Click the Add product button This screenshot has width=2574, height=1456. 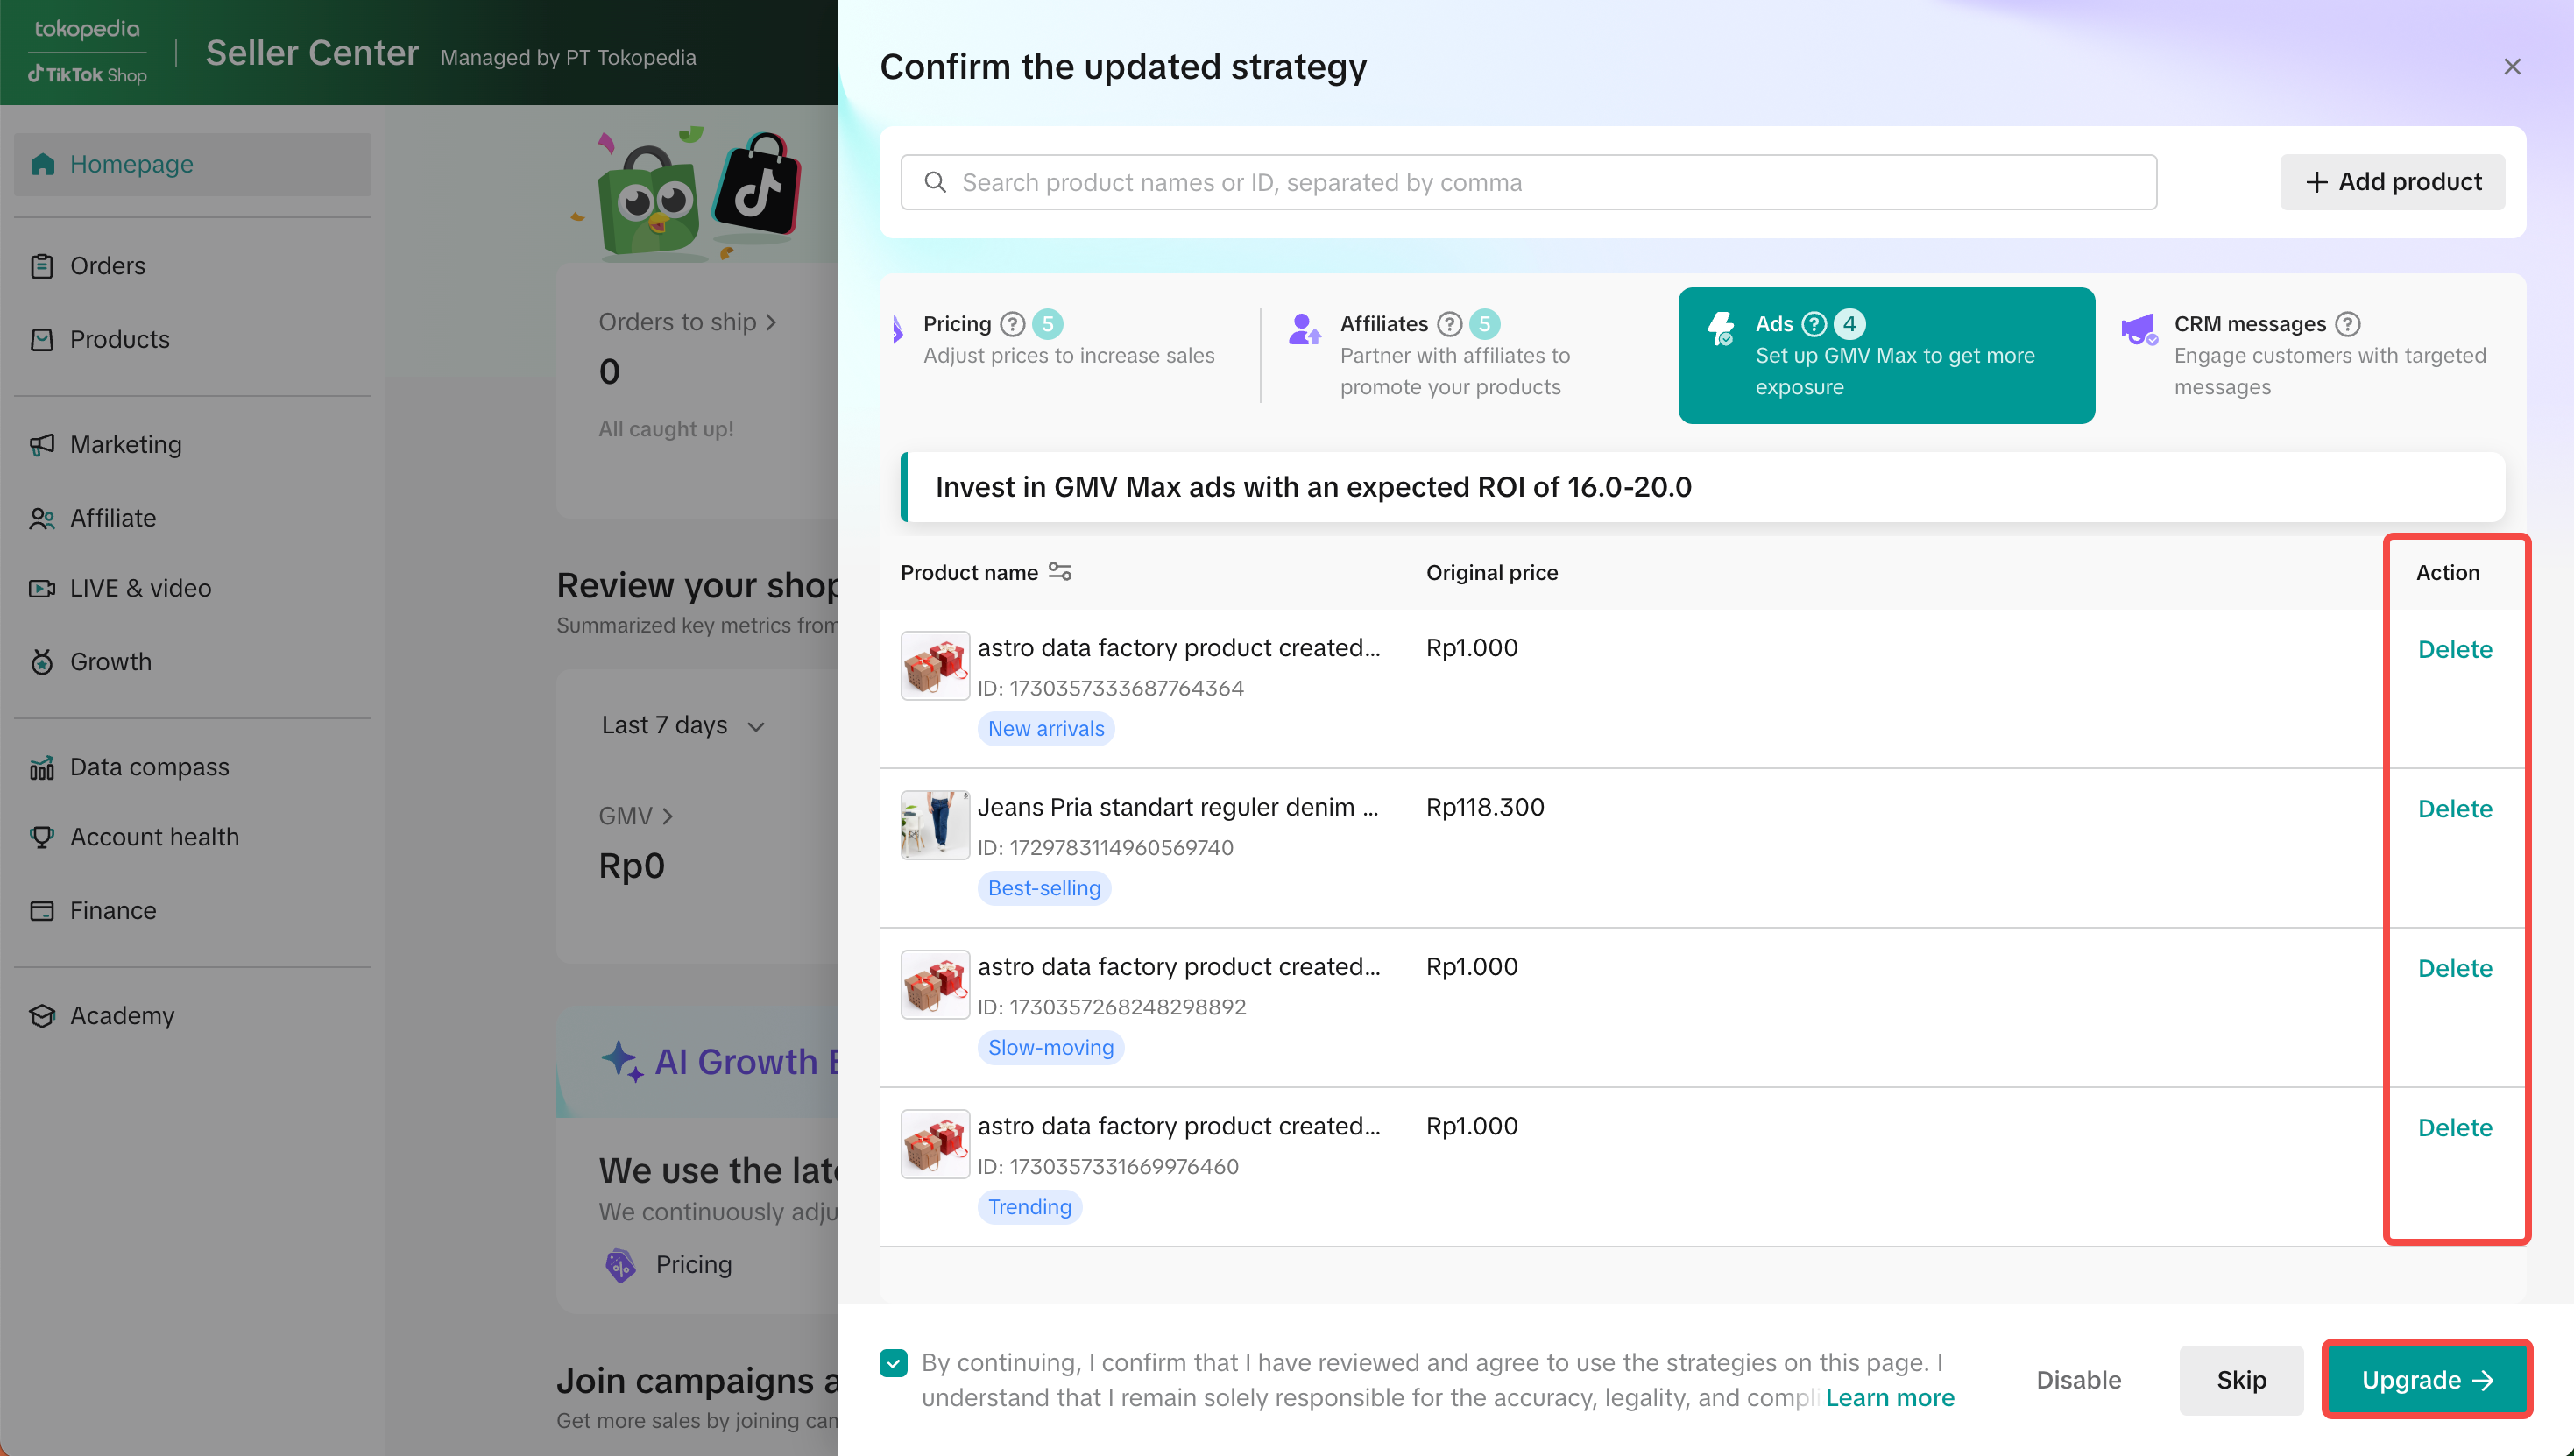tap(2392, 182)
